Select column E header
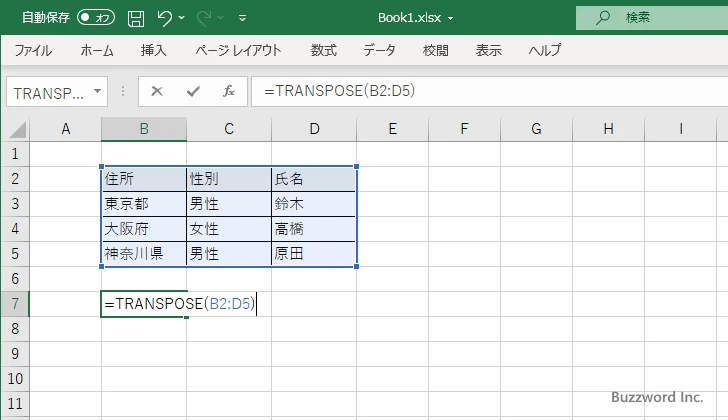 click(x=393, y=129)
